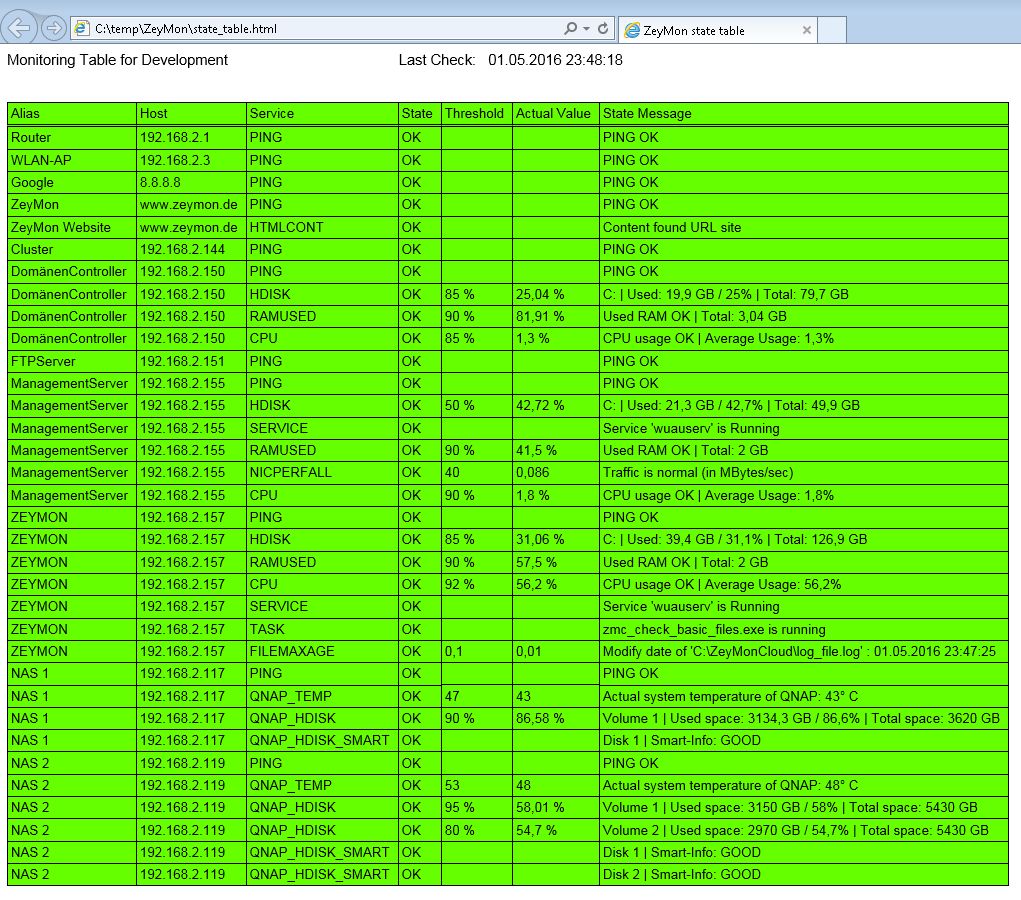The width and height of the screenshot is (1021, 900).
Task: Click the Google alias cell
Action: tap(32, 183)
